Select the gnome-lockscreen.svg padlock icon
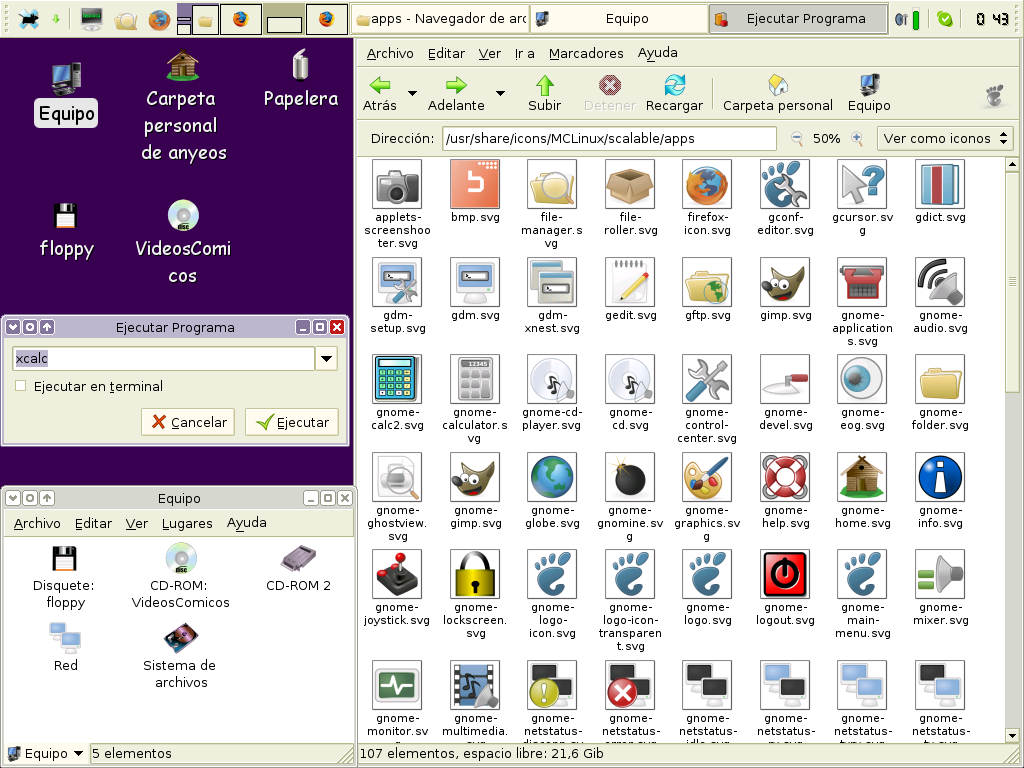This screenshot has height=768, width=1024. click(475, 574)
